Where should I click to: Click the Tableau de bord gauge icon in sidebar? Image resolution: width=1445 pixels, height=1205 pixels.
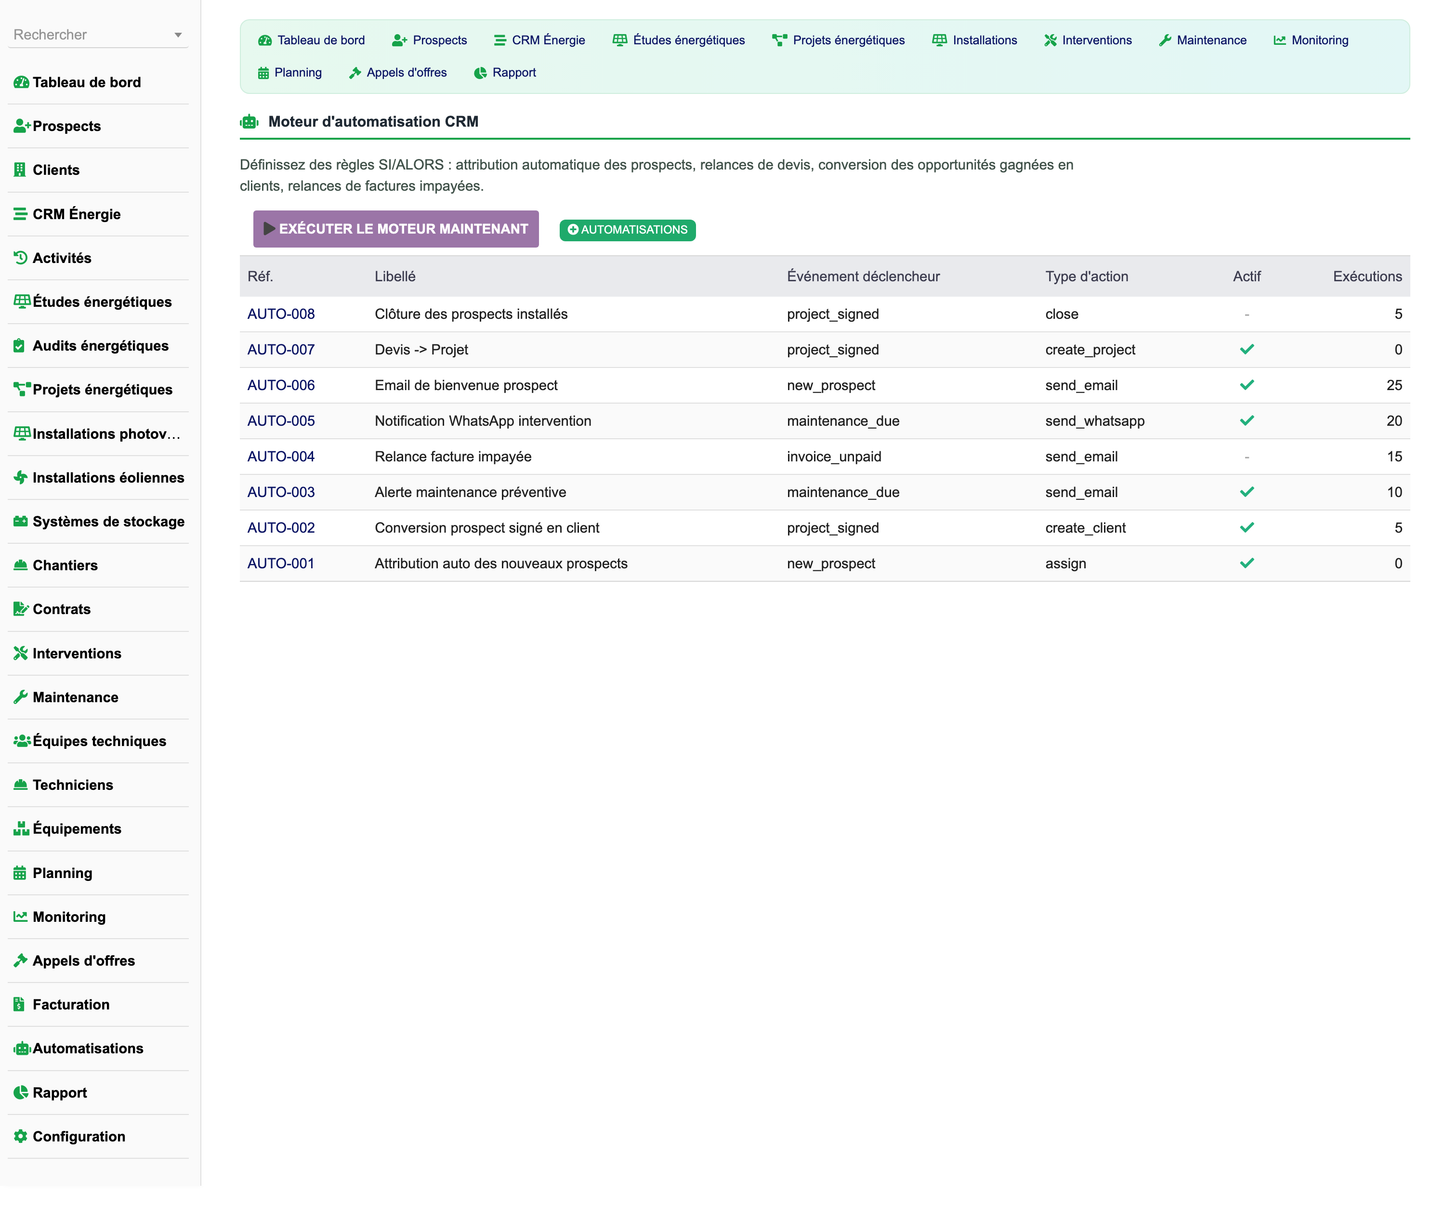tap(21, 83)
